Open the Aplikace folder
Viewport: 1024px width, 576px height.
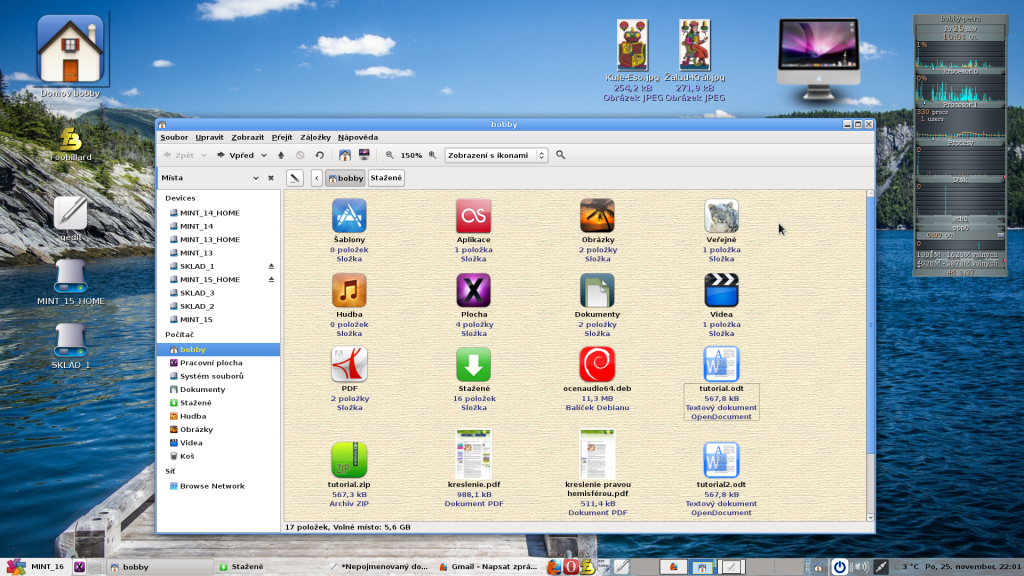(473, 216)
